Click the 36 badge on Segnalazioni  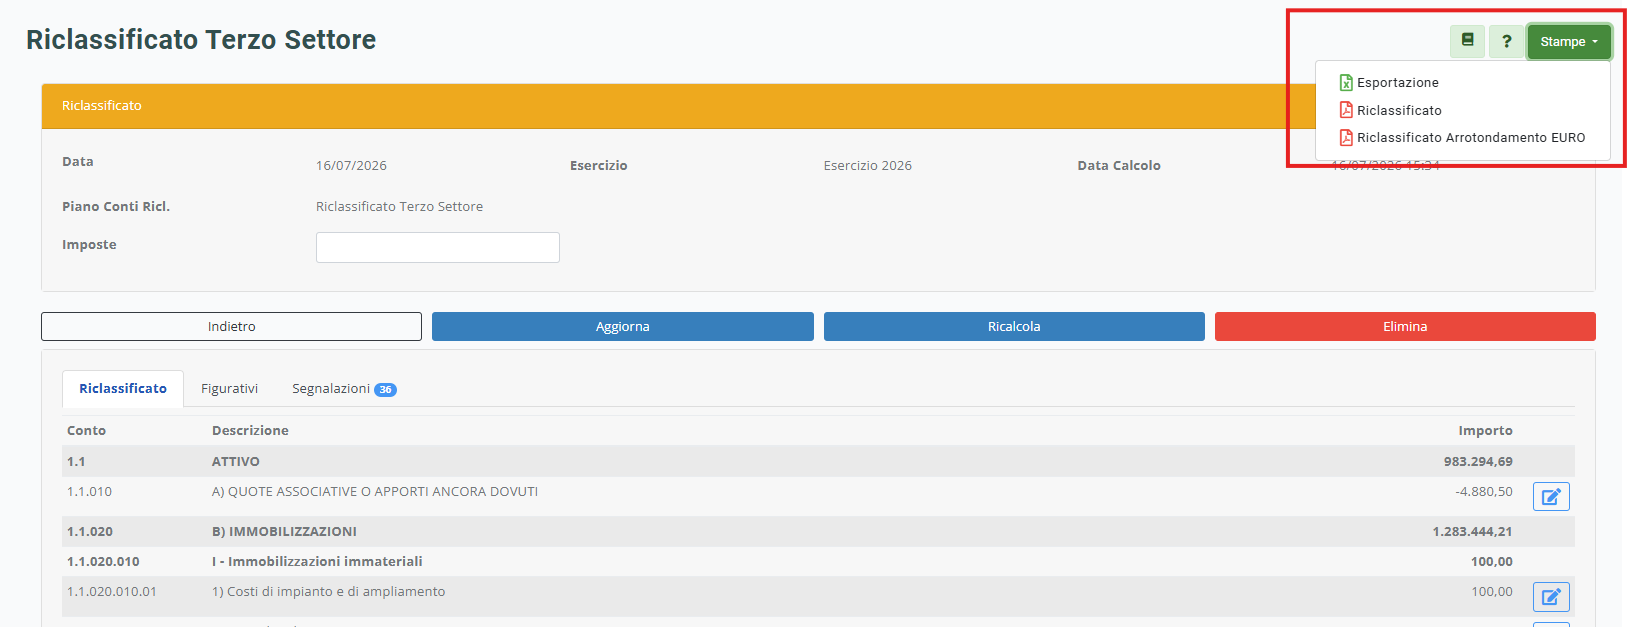tap(385, 390)
